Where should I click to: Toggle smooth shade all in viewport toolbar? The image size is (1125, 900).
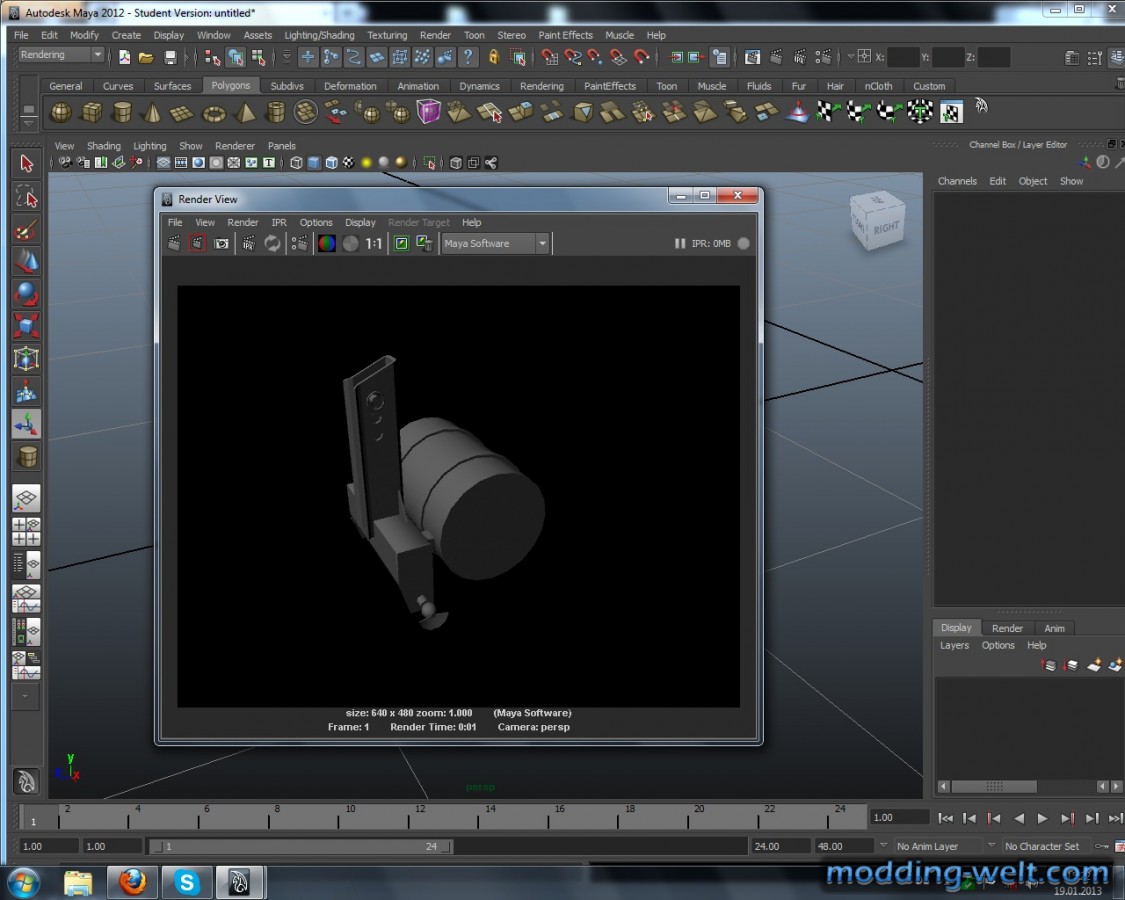(314, 163)
